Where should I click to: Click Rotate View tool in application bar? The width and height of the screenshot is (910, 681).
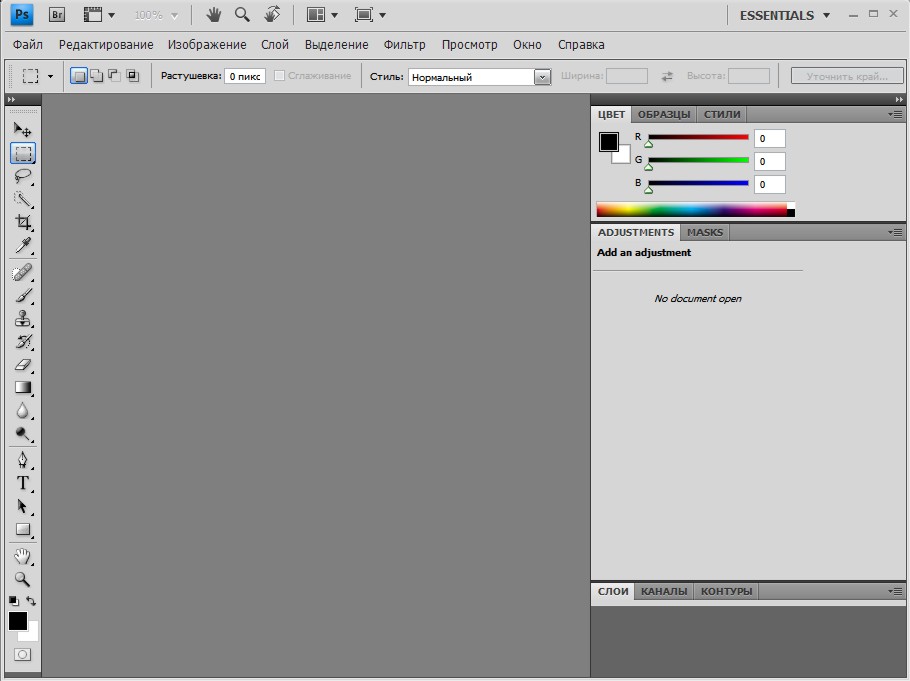pos(272,15)
